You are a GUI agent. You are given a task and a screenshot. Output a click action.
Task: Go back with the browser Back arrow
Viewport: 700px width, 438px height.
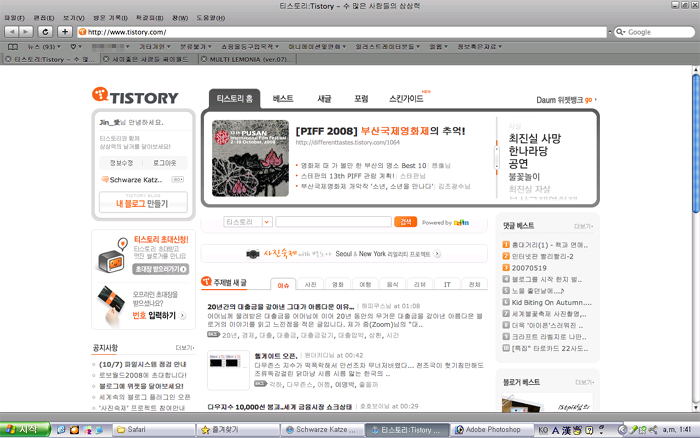[12, 32]
